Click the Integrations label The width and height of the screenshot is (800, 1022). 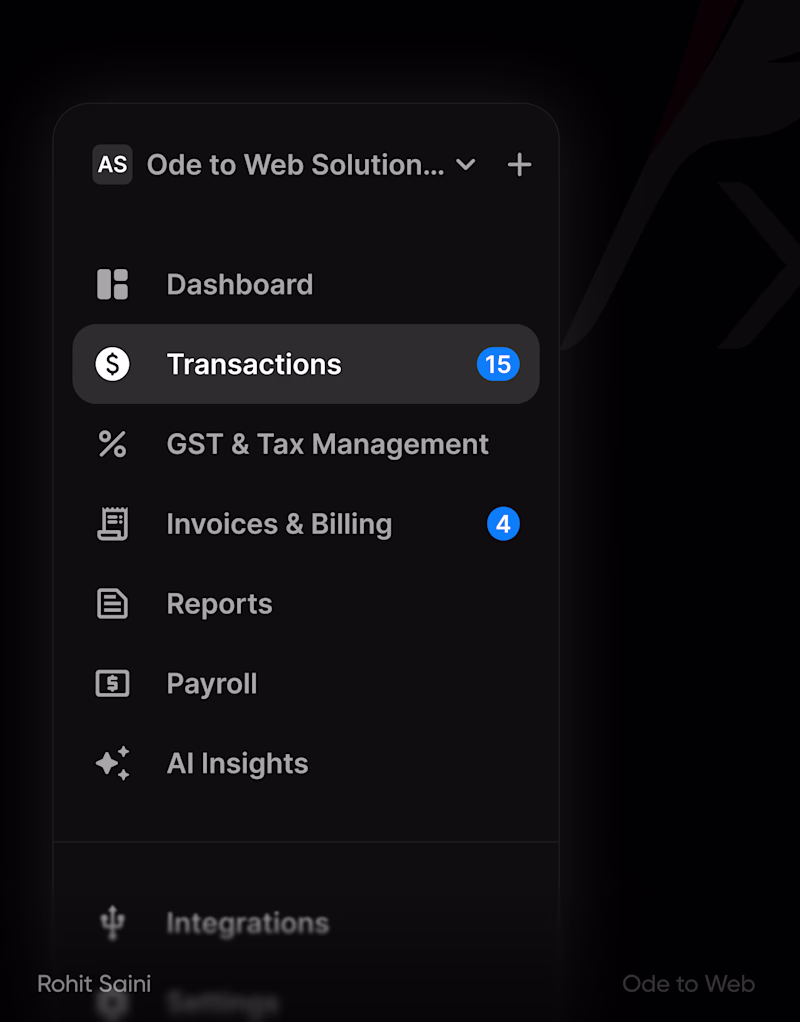click(247, 923)
